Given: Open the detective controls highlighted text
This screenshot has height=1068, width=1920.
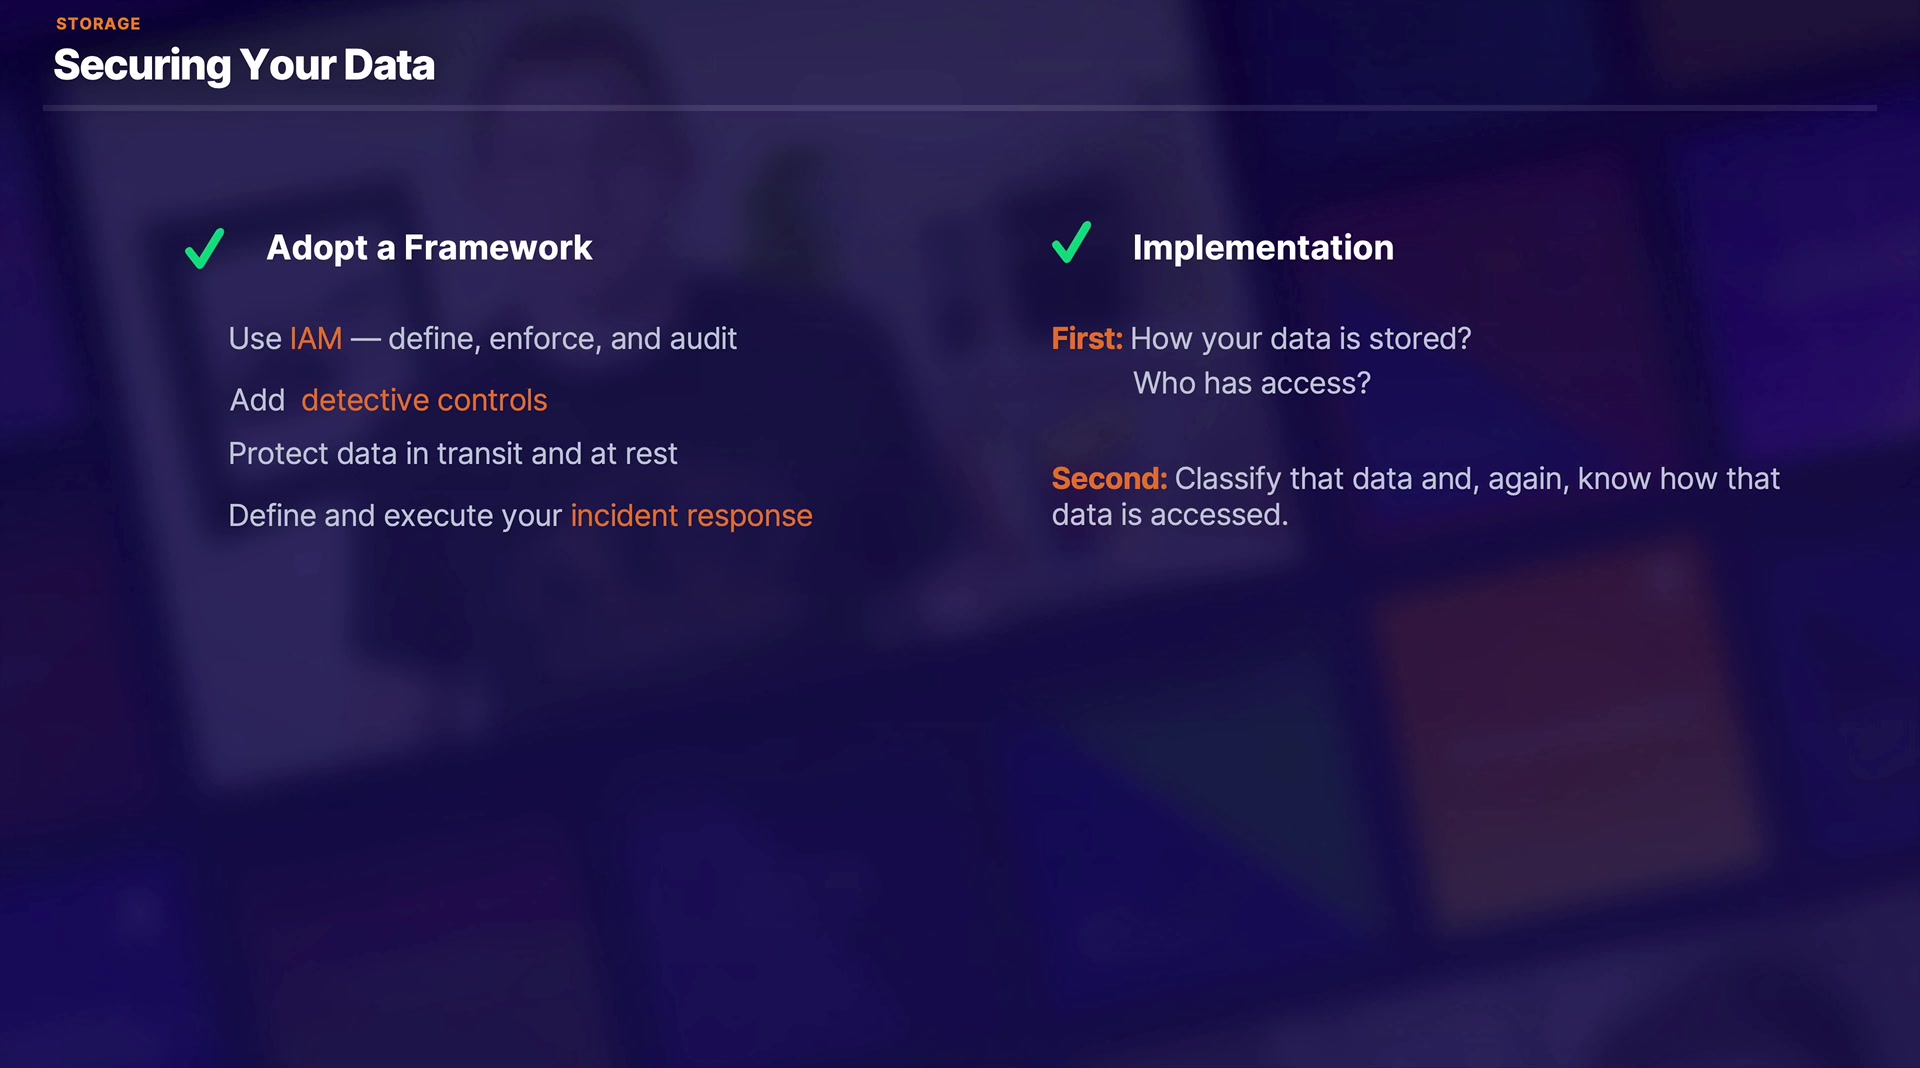Looking at the screenshot, I should tap(424, 400).
